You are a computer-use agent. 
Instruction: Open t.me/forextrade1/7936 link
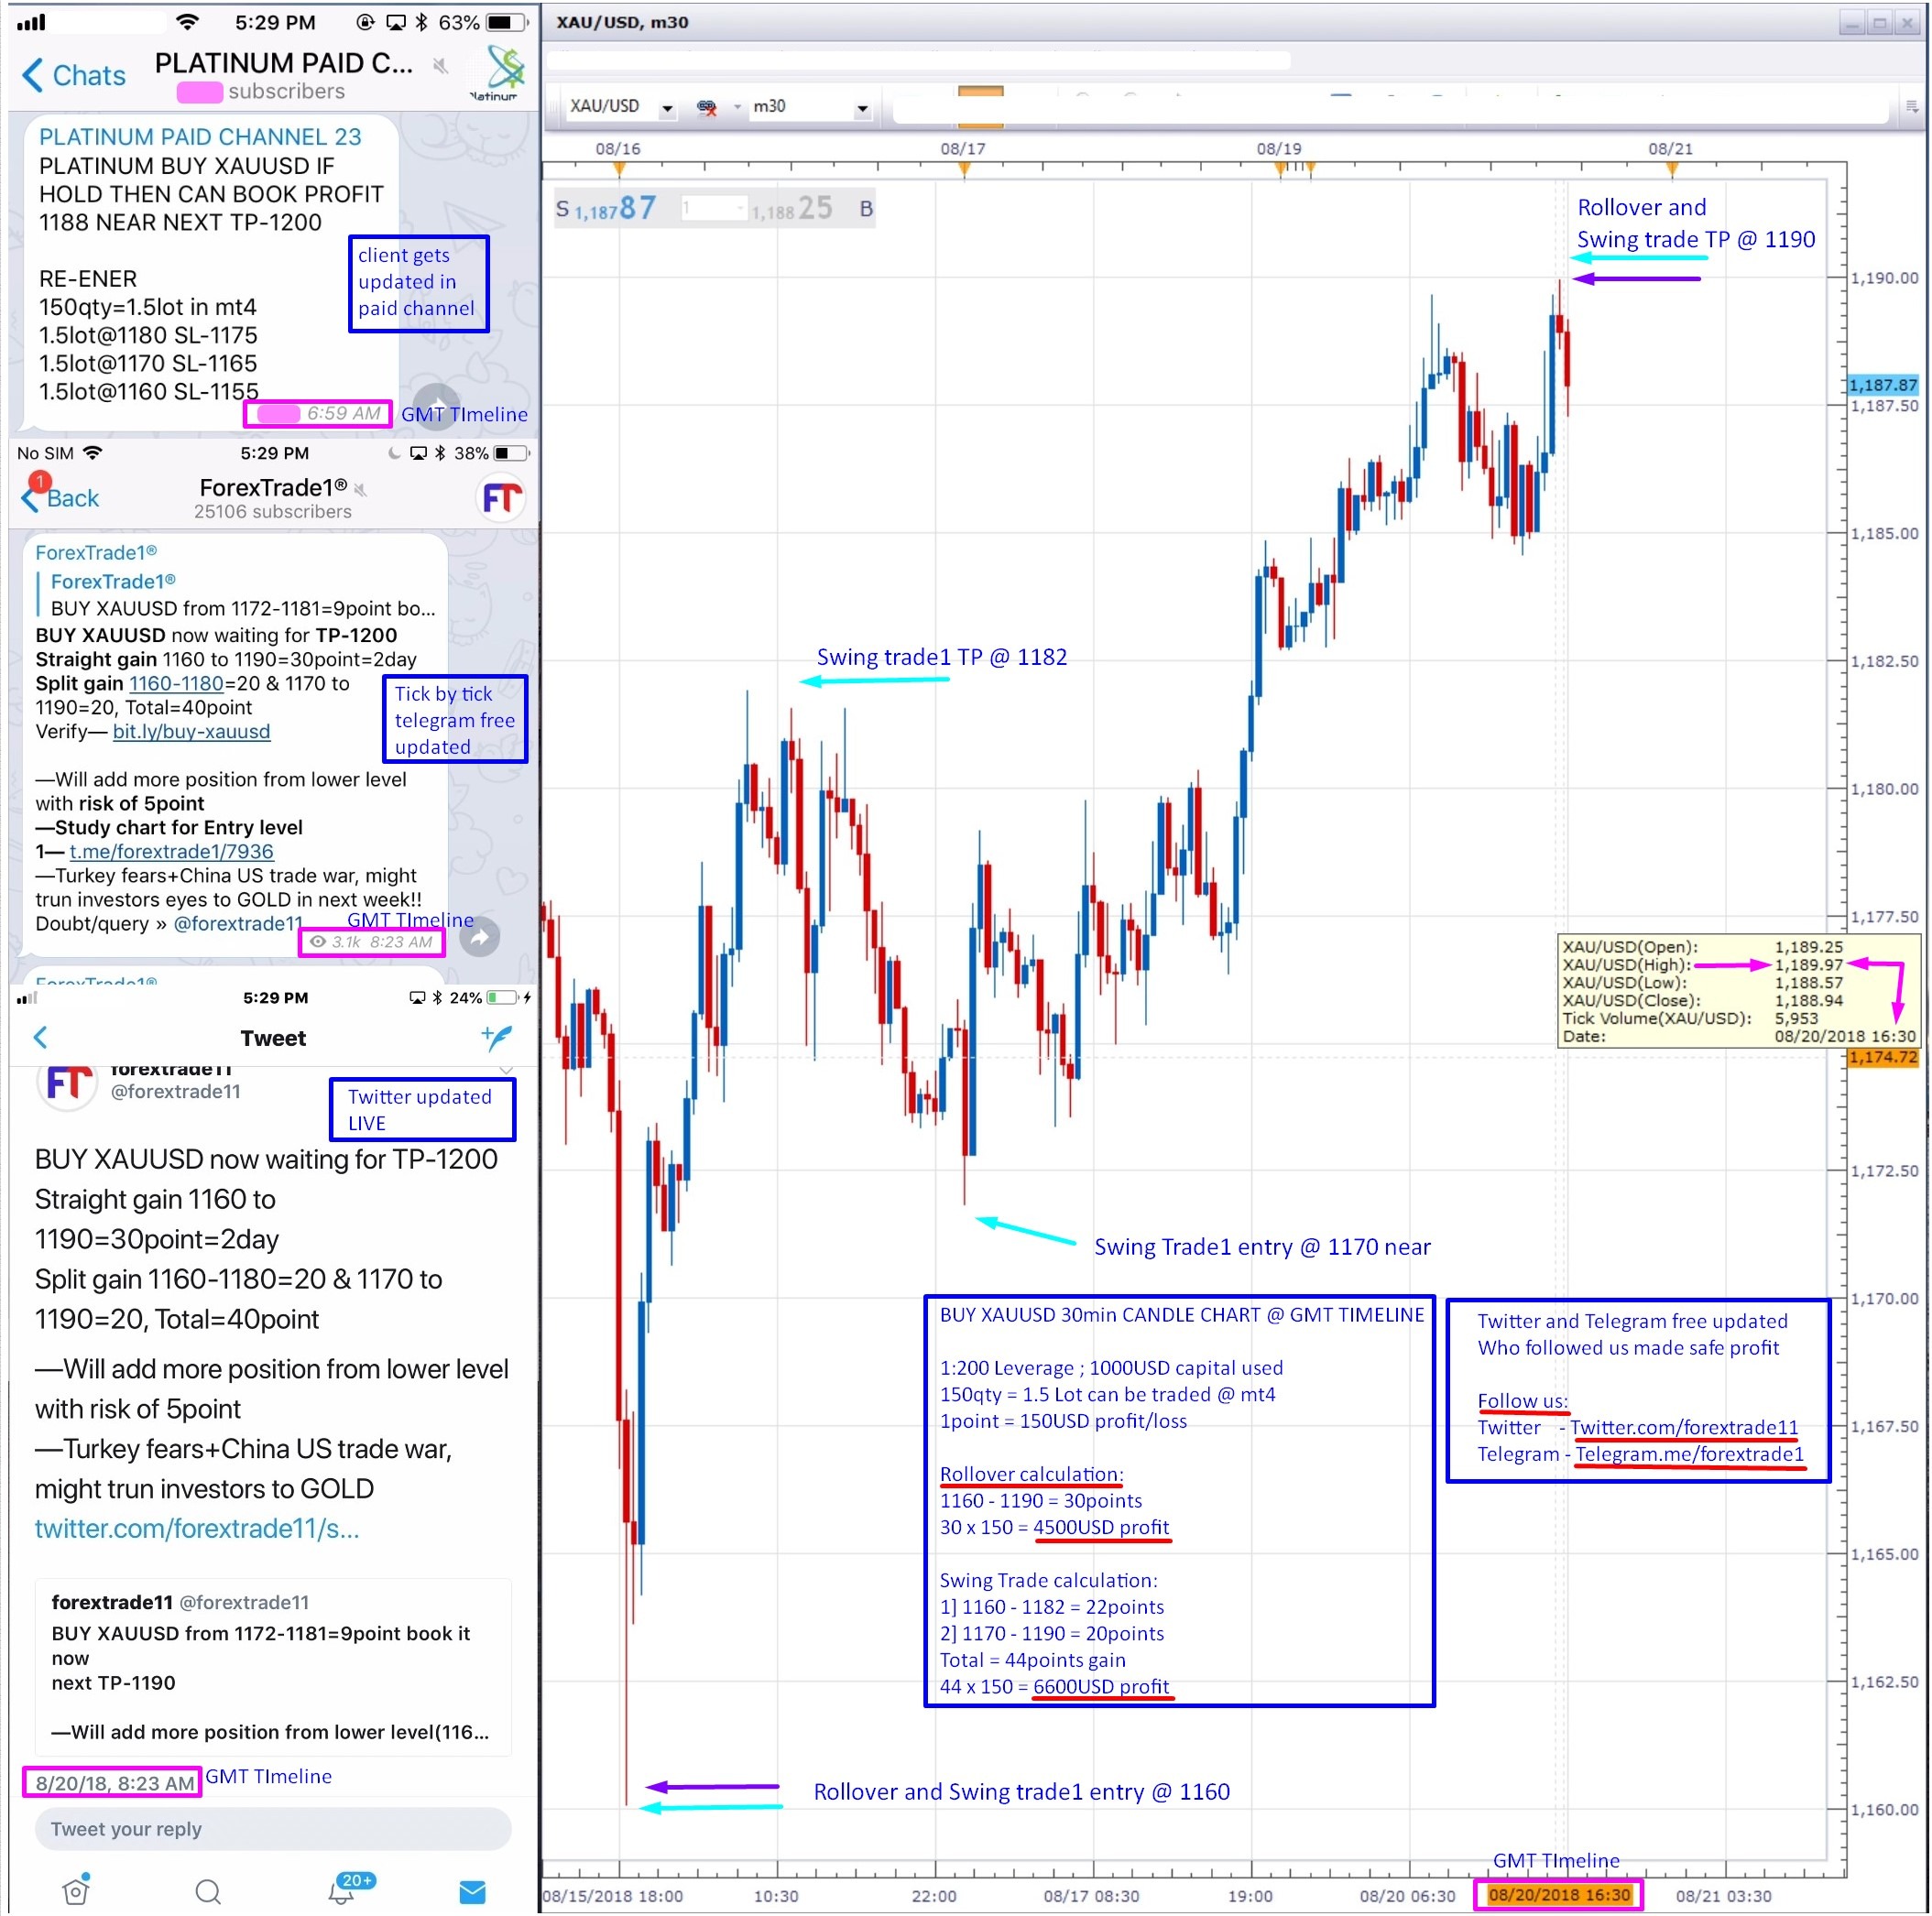171,851
